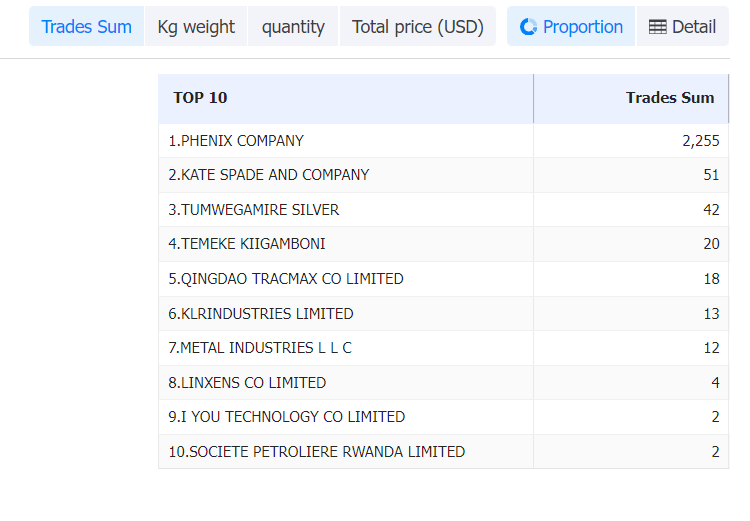Select TUMWEGAMIRE SILVER in the list
750x521 pixels.
(x=254, y=210)
